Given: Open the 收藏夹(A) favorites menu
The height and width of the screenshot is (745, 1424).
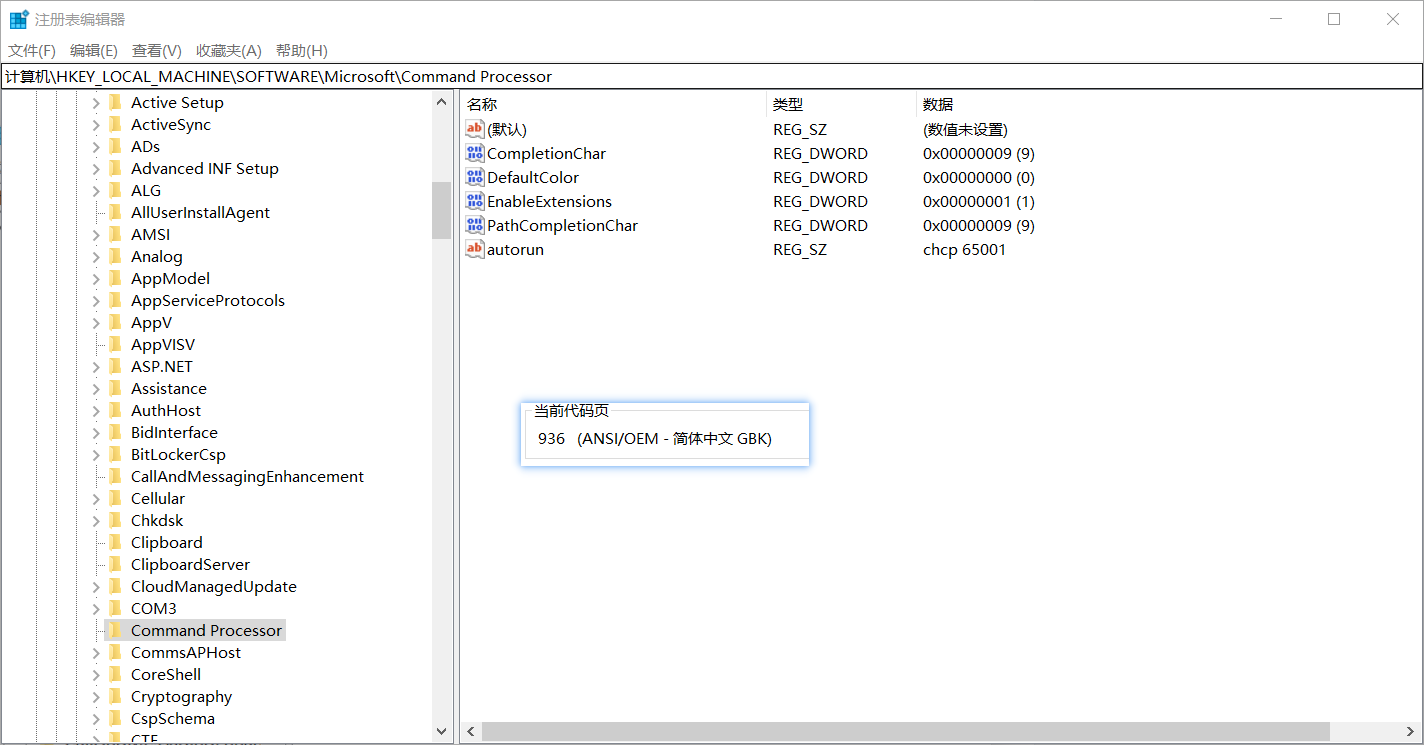Looking at the screenshot, I should pos(228,50).
